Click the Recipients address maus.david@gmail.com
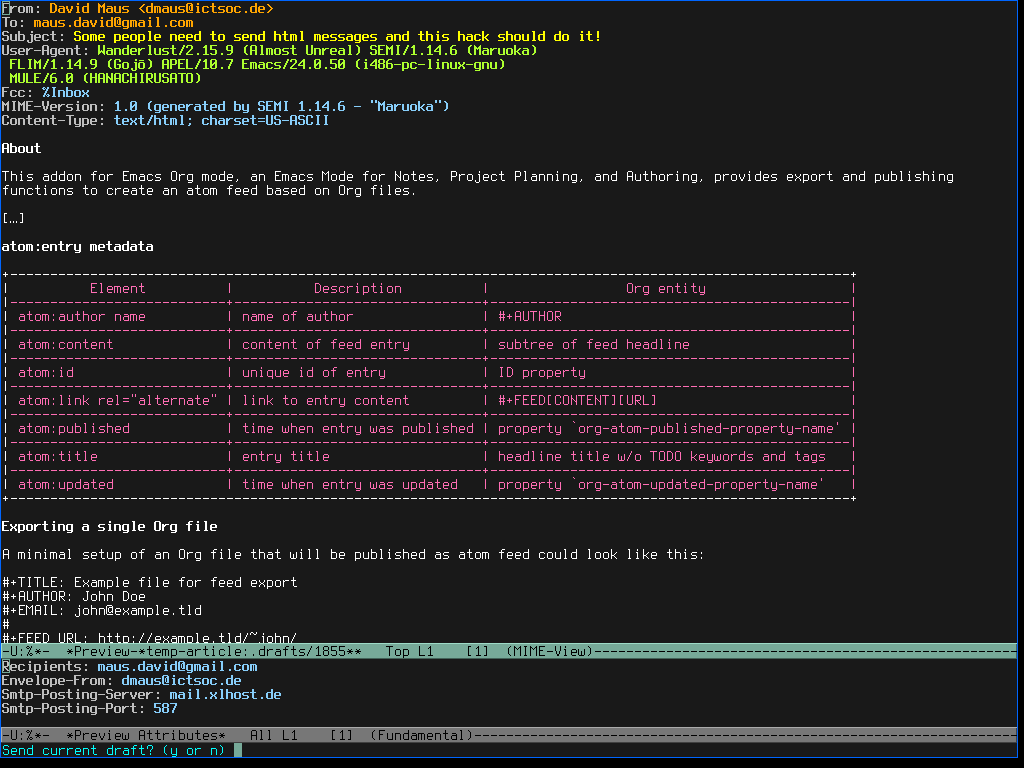This screenshot has height=768, width=1024. tap(177, 667)
